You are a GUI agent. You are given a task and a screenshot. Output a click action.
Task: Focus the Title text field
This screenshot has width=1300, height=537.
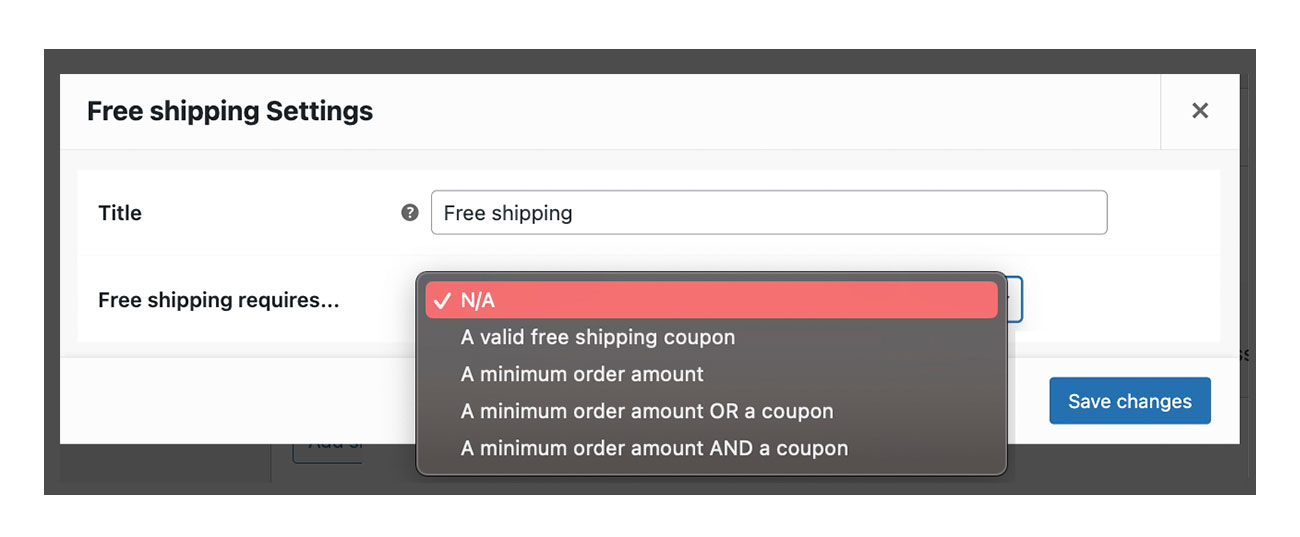coord(768,212)
